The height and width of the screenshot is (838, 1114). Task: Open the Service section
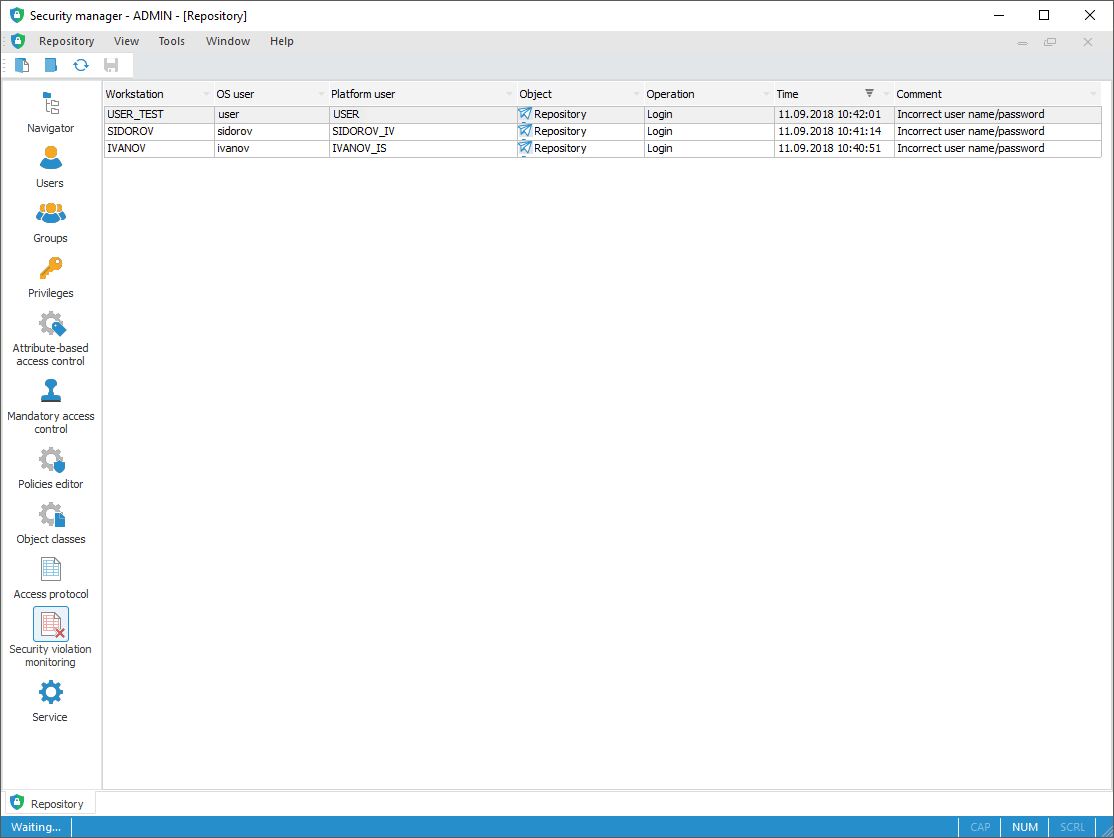50,702
